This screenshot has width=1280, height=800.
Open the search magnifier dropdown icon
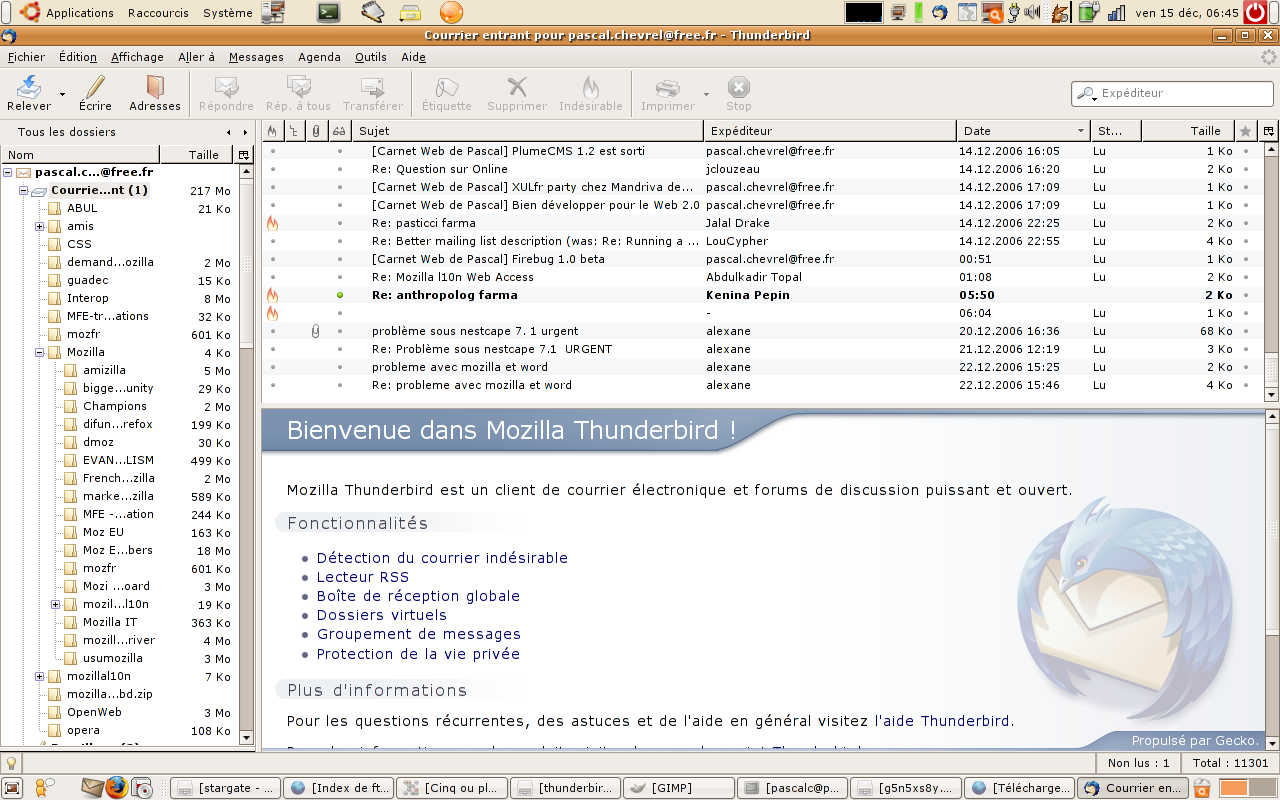coord(1086,93)
